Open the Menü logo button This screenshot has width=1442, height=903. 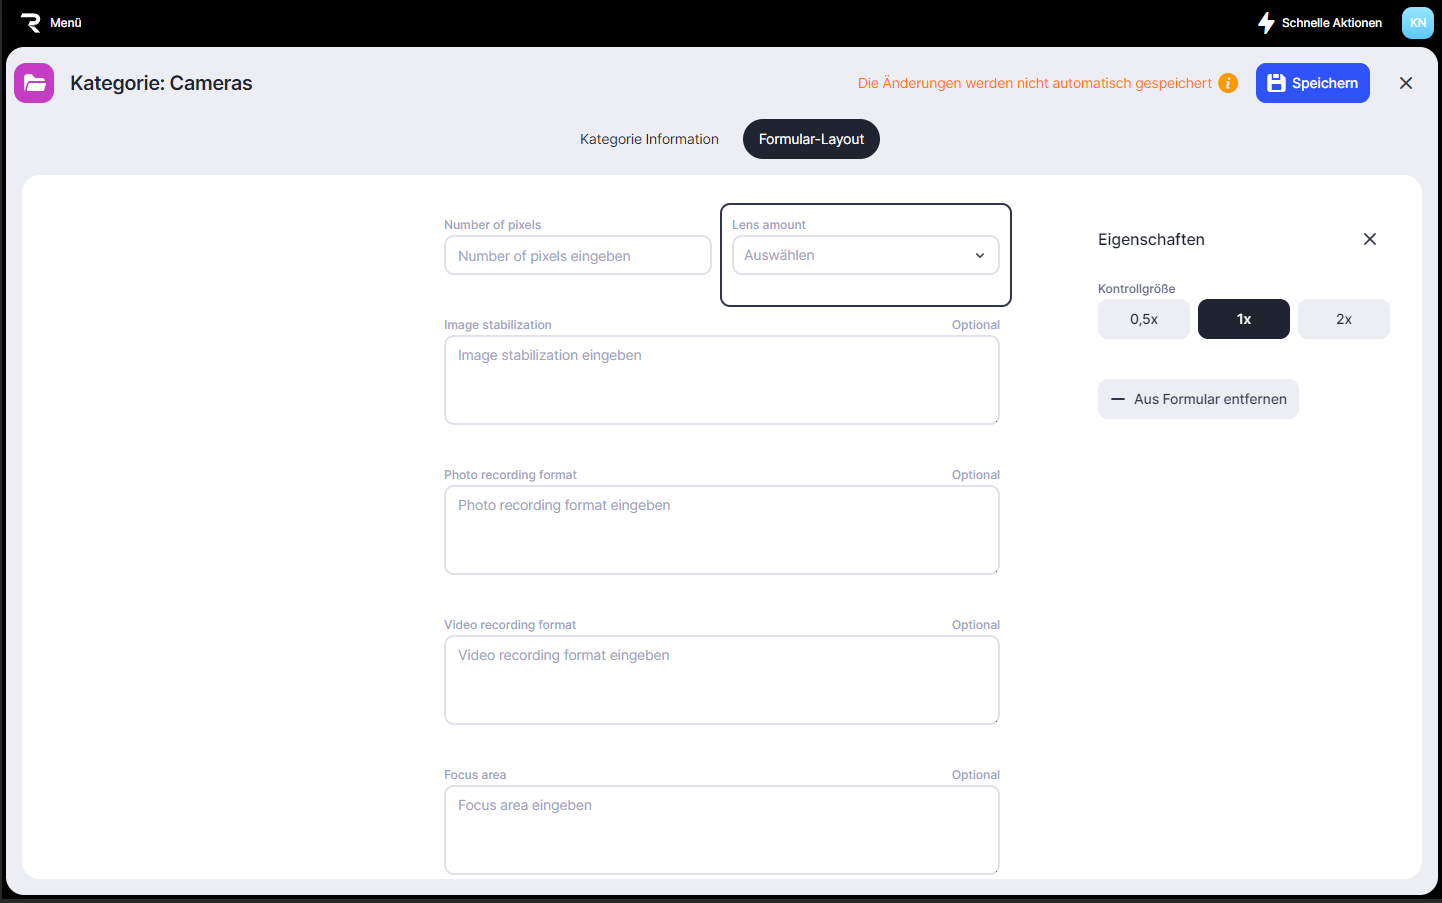click(31, 22)
